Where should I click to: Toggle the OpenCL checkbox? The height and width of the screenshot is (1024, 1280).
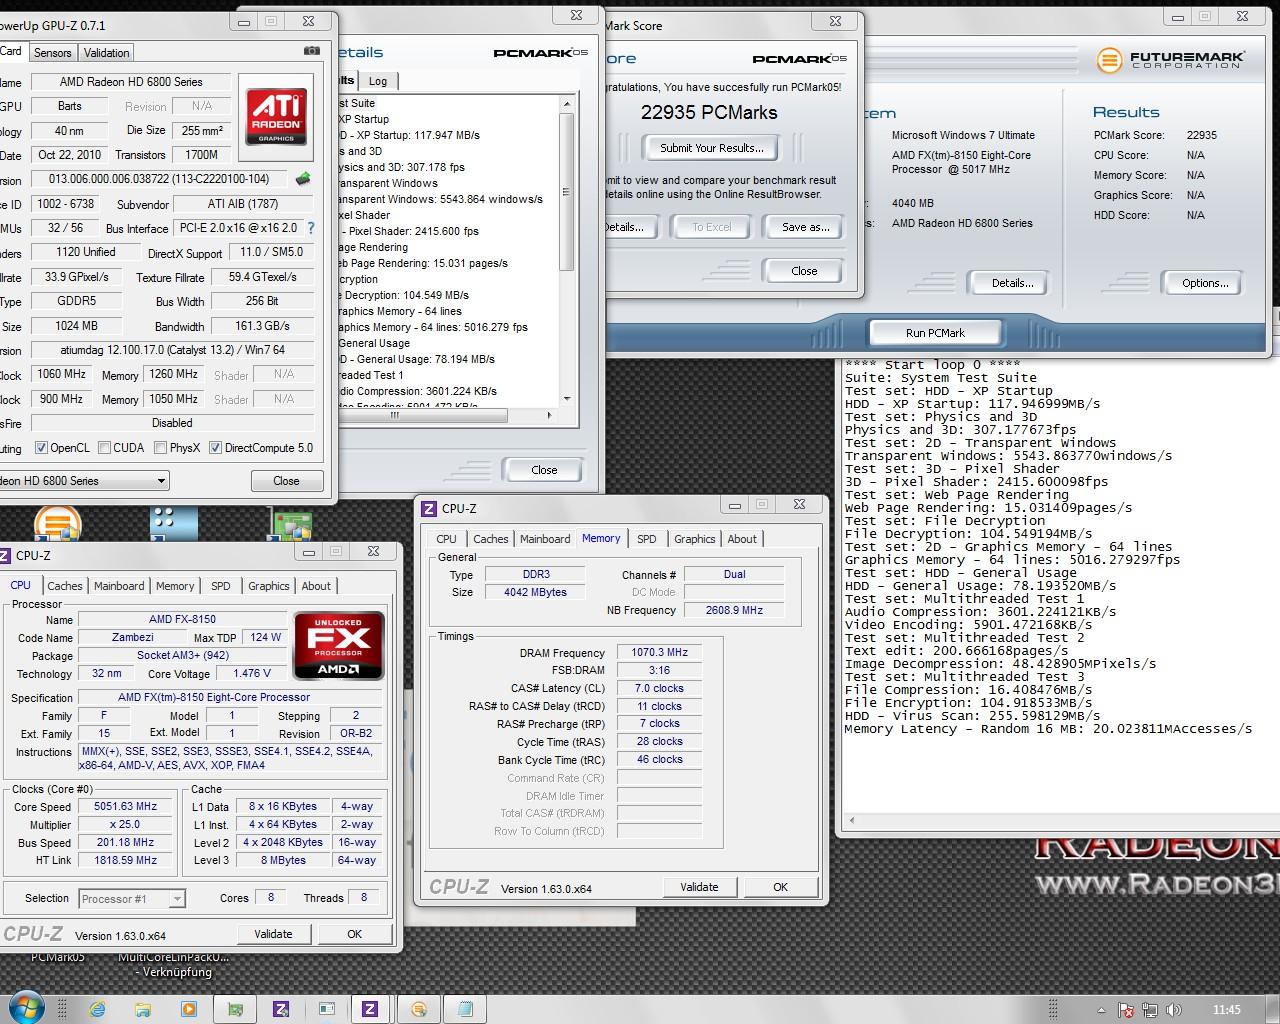(41, 448)
